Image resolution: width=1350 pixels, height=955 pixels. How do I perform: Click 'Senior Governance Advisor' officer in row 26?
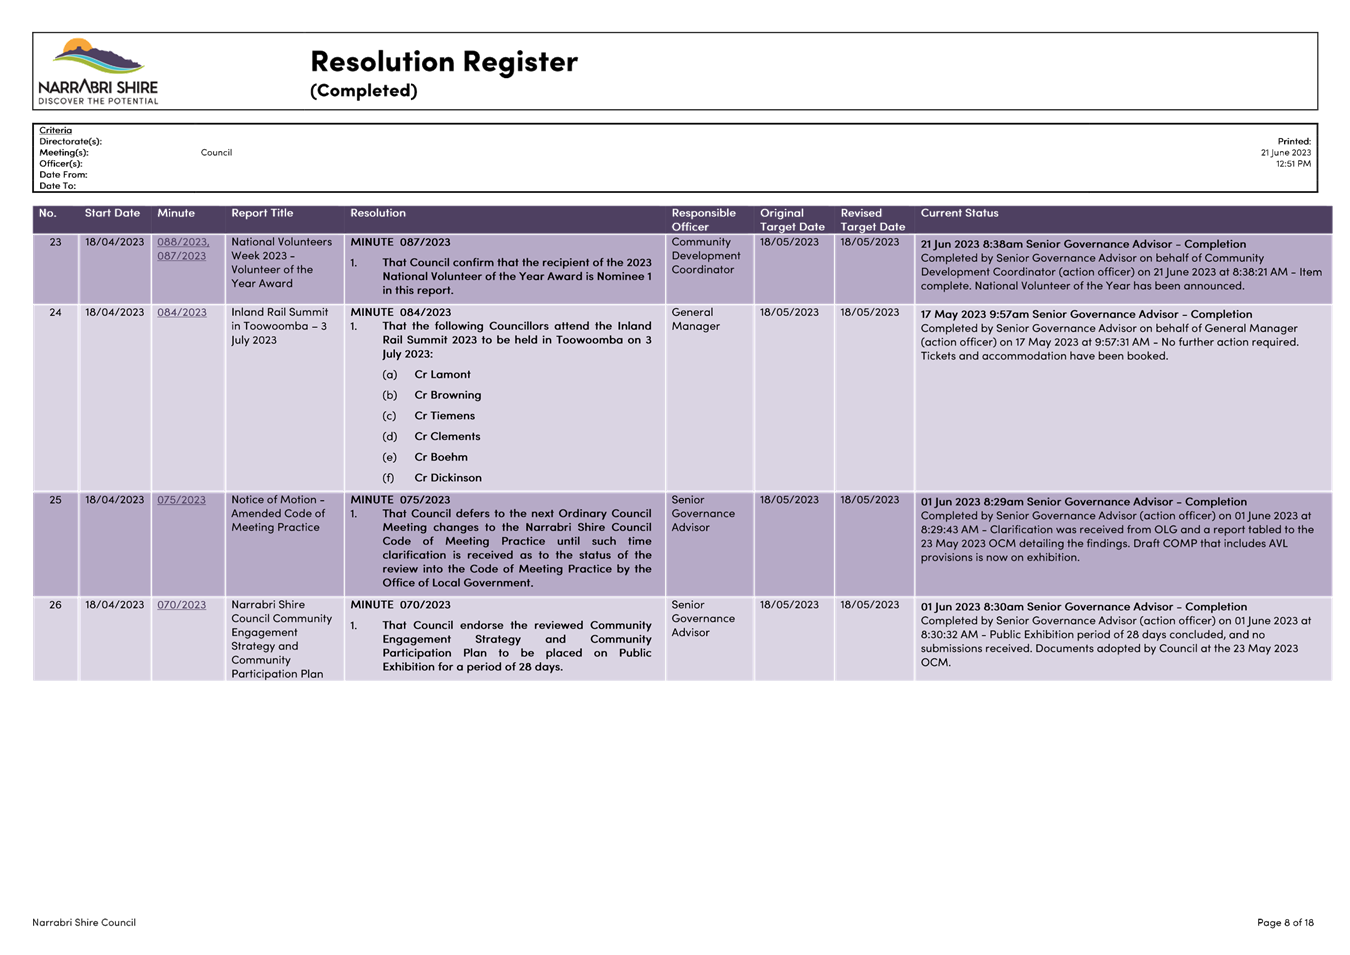click(703, 619)
